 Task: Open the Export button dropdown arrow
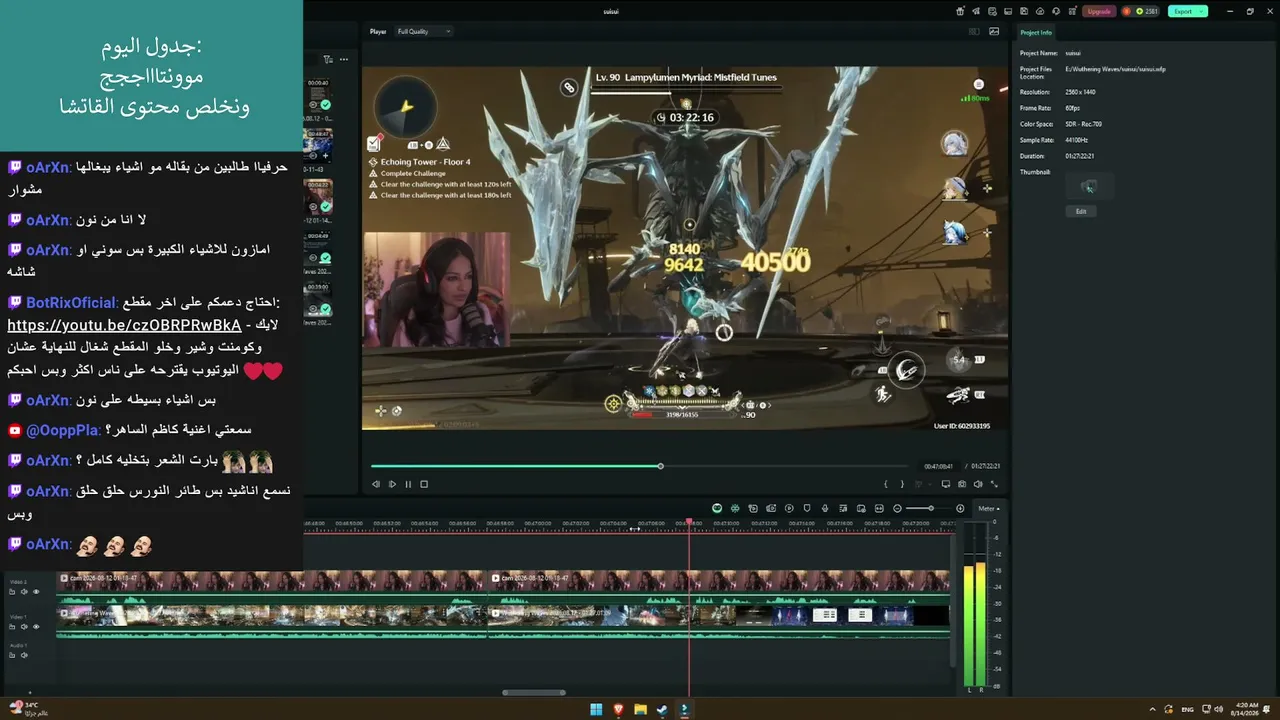1203,11
